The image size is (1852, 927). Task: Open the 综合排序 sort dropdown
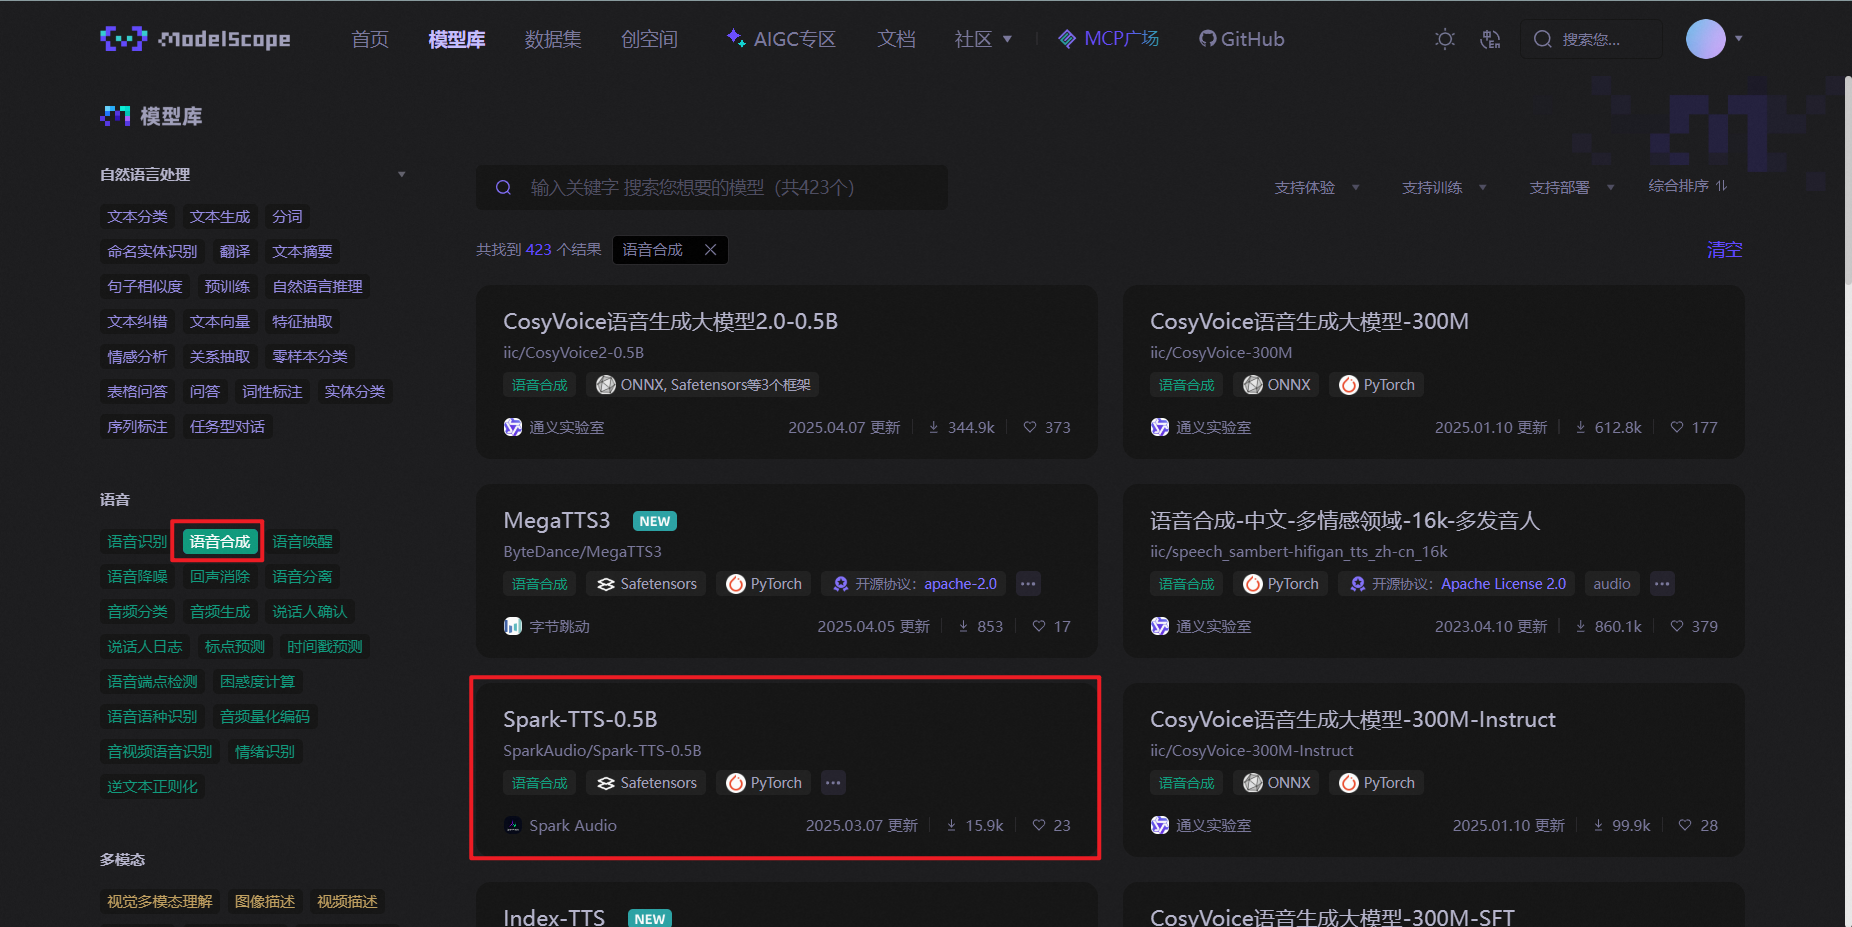point(1688,186)
